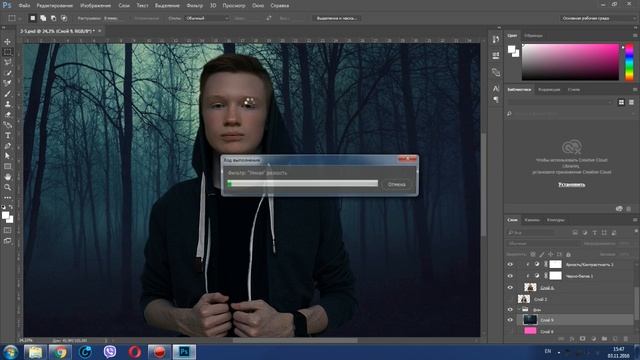Select the Move tool

point(7,42)
